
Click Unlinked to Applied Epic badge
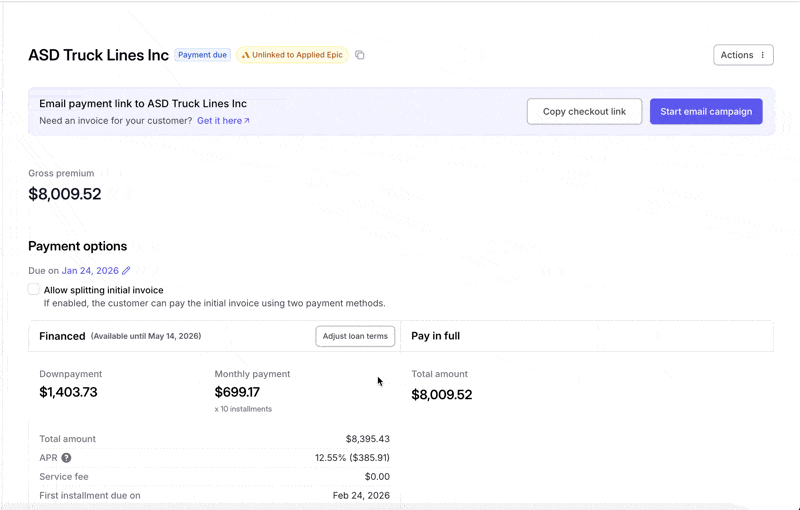coord(292,55)
